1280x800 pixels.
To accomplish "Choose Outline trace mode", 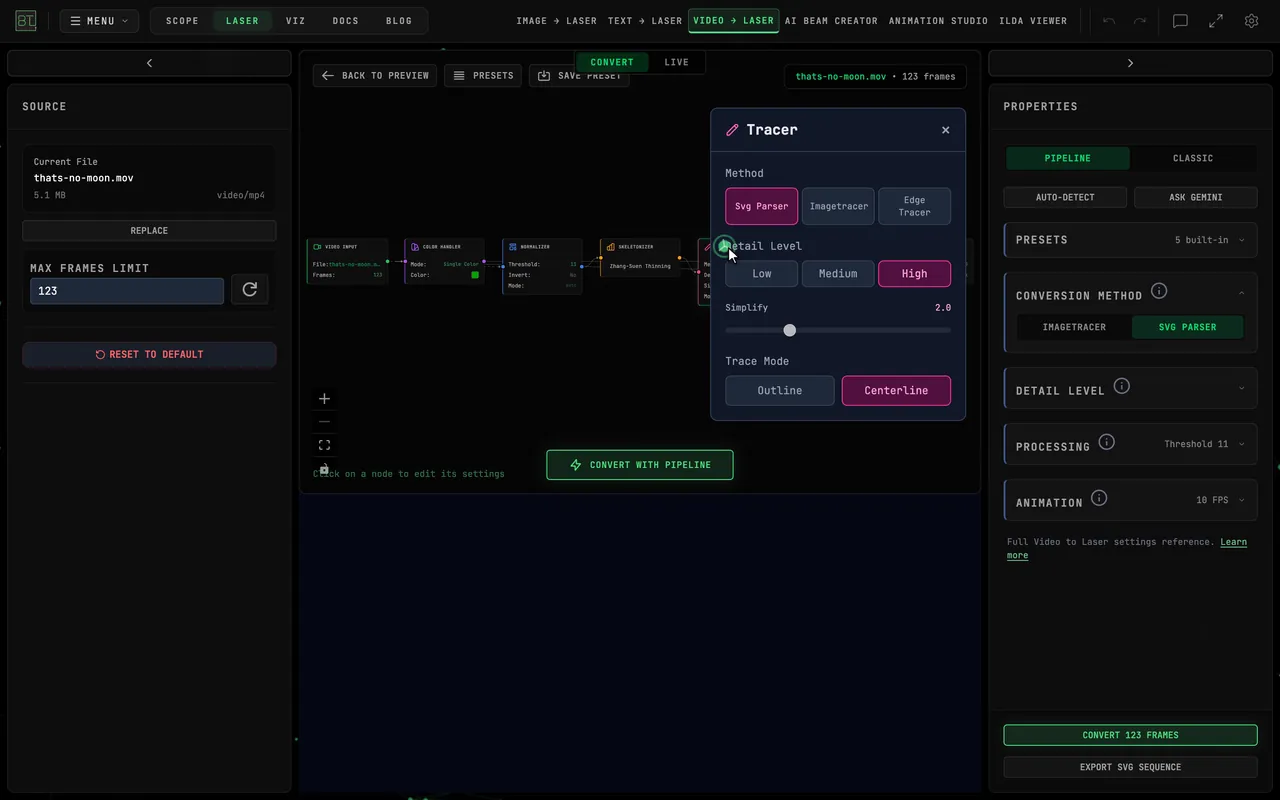I will (780, 391).
